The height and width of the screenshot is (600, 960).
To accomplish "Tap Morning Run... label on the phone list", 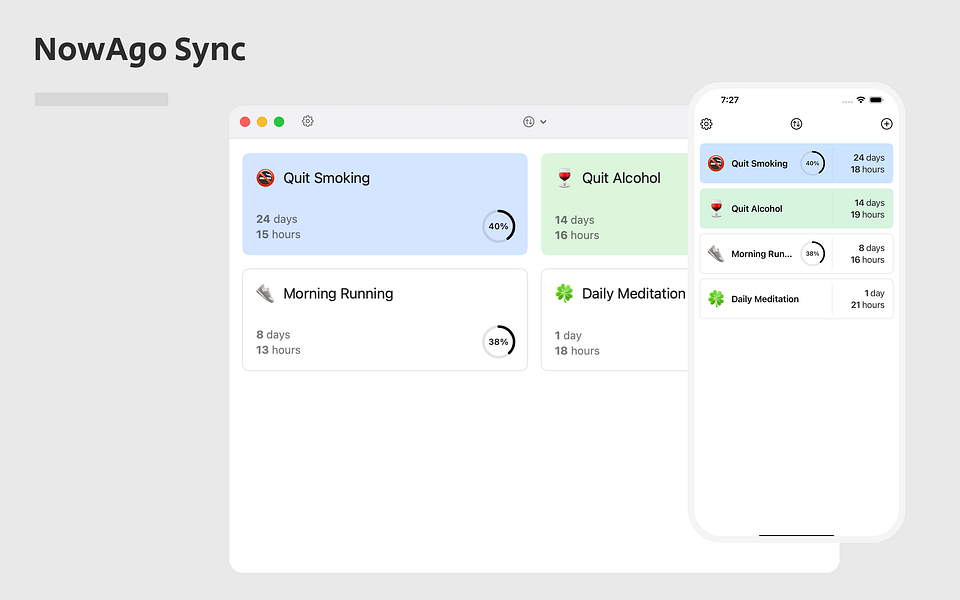I will [x=762, y=254].
